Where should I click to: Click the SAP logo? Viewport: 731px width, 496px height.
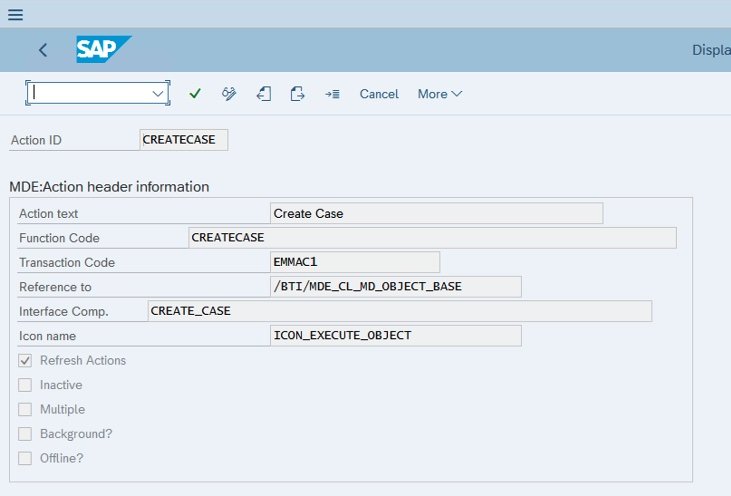(103, 49)
